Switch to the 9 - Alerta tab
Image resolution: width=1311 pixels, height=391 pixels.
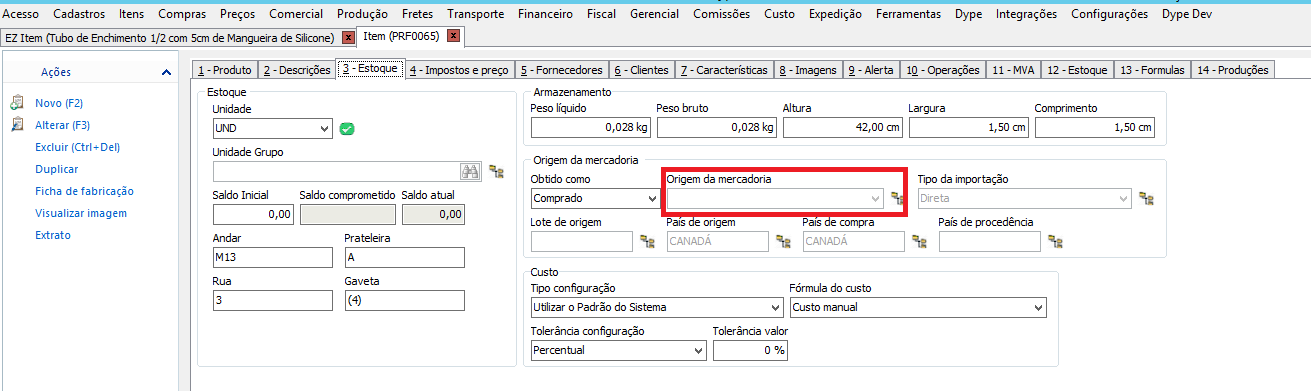click(871, 70)
